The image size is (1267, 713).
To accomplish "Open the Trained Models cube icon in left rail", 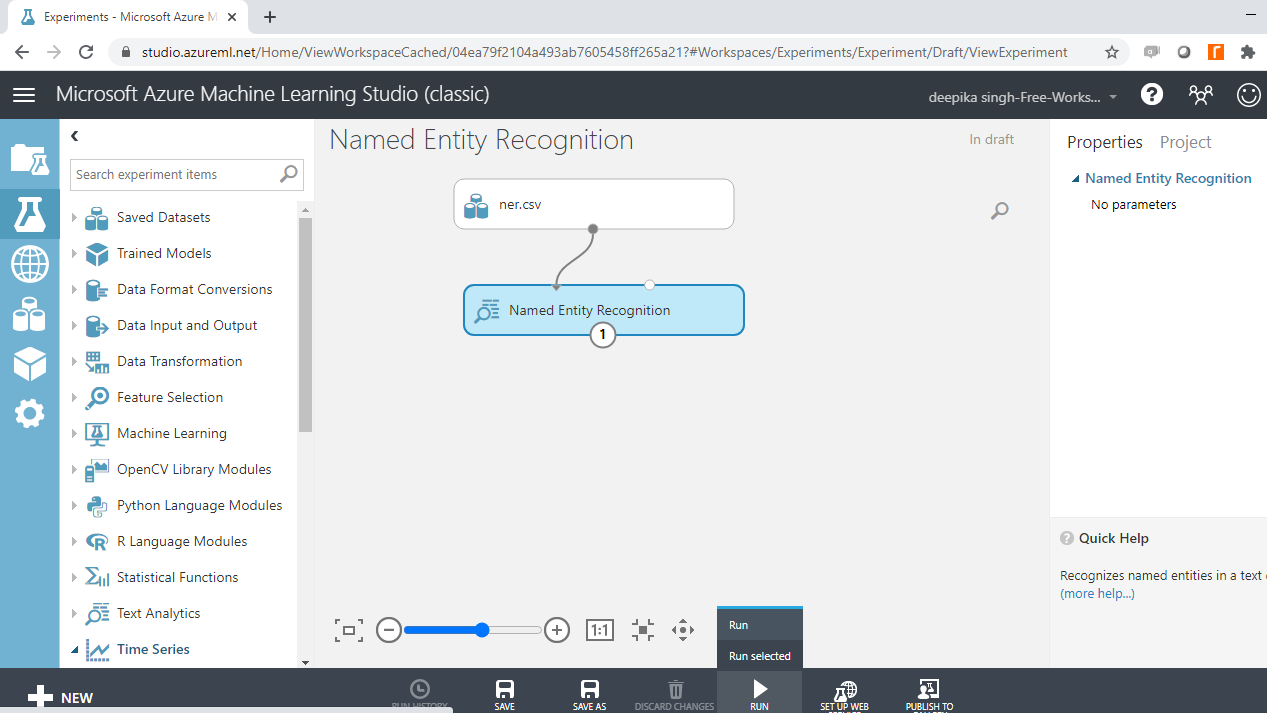I will point(29,364).
